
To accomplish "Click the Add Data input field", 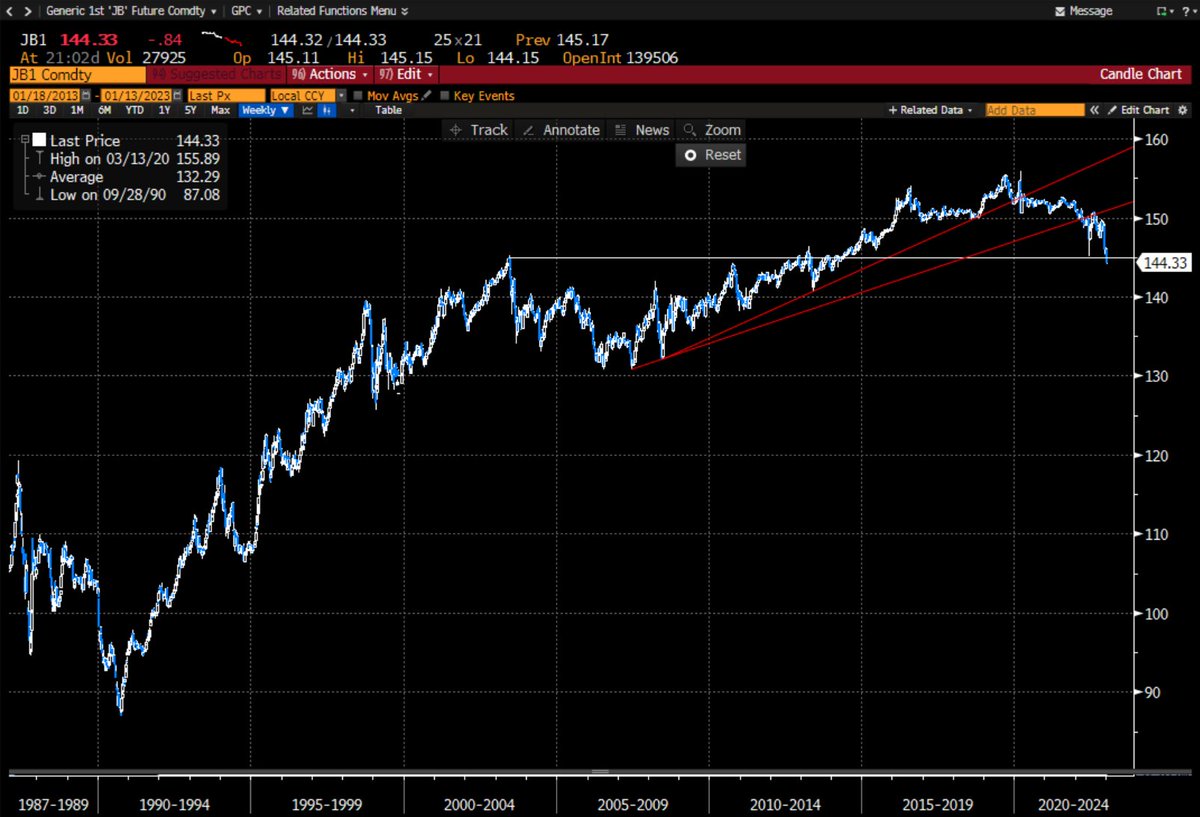I will click(x=1034, y=110).
